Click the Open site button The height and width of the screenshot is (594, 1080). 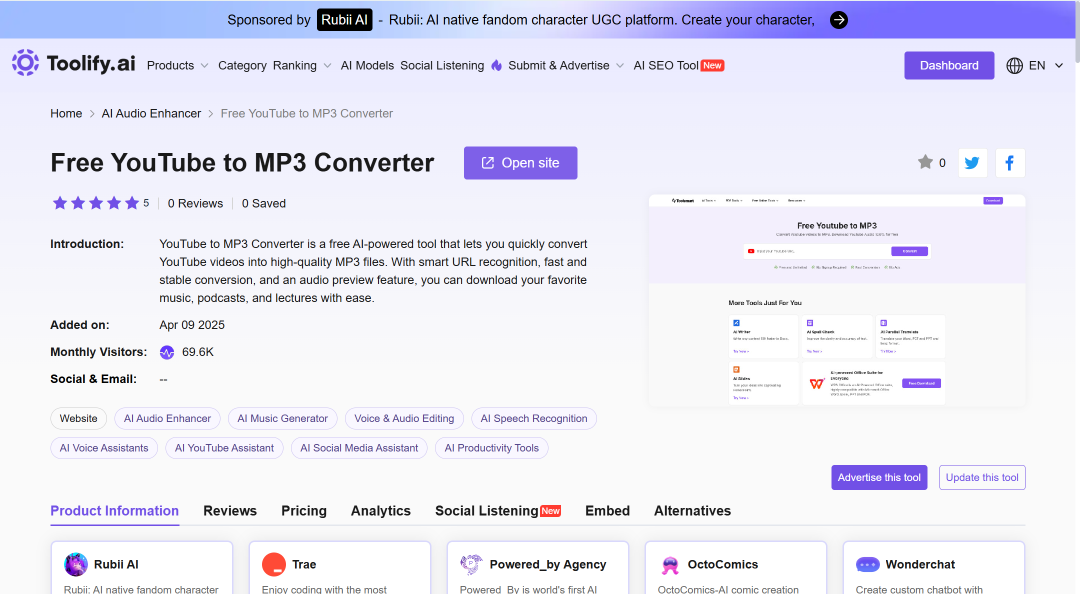pyautogui.click(x=521, y=163)
